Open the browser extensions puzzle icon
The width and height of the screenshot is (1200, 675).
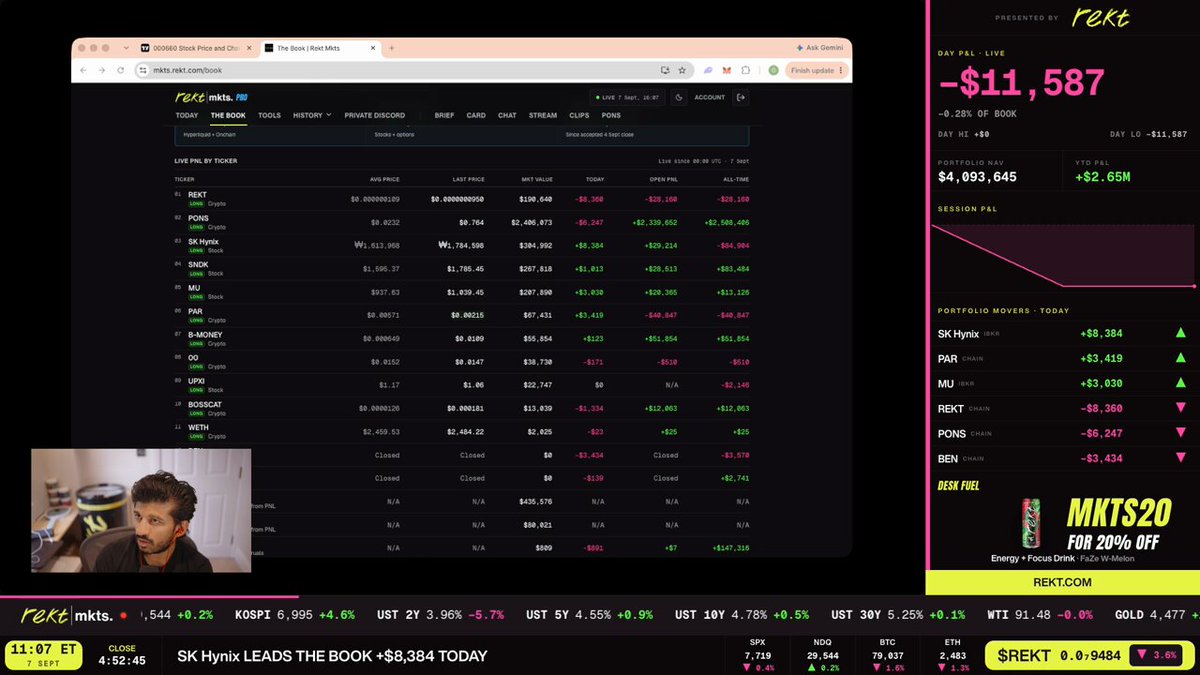[x=746, y=70]
